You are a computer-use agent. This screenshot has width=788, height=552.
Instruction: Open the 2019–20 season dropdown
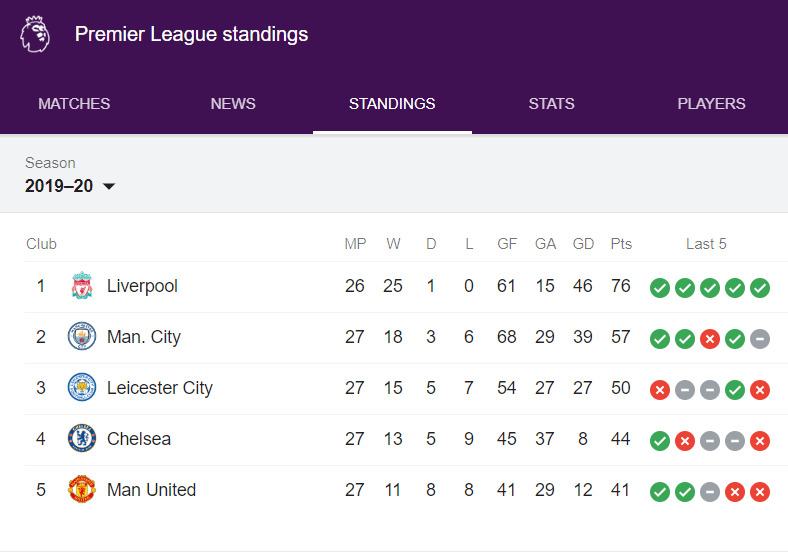[x=70, y=186]
